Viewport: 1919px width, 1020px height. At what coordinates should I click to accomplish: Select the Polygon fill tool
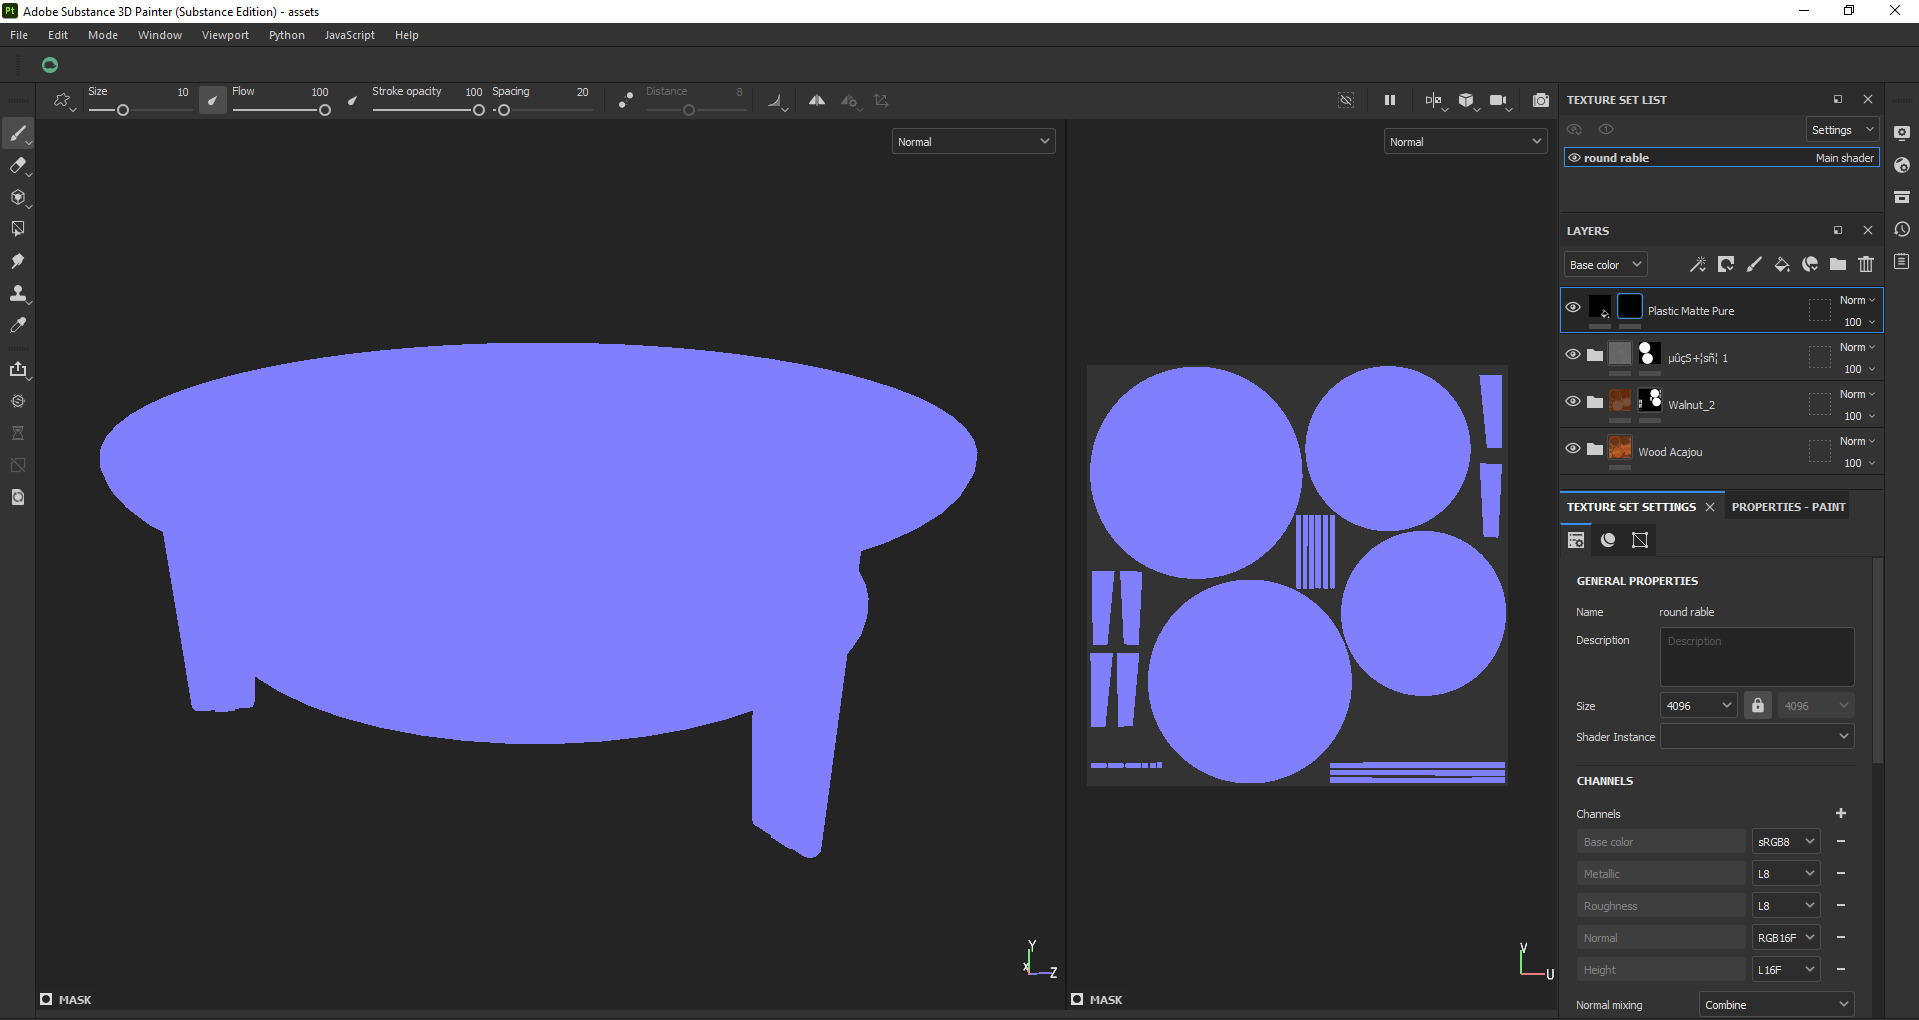click(x=18, y=229)
